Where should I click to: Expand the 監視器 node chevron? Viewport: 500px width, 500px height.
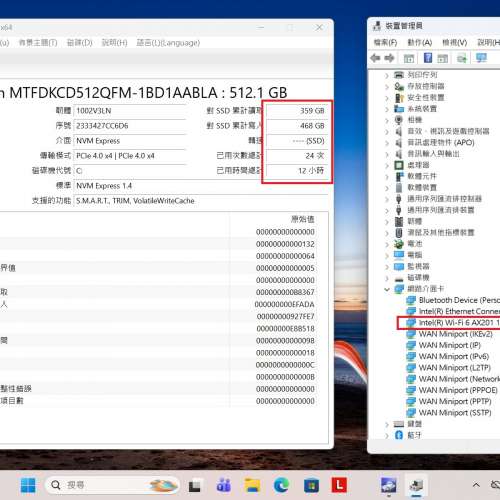pyautogui.click(x=387, y=267)
